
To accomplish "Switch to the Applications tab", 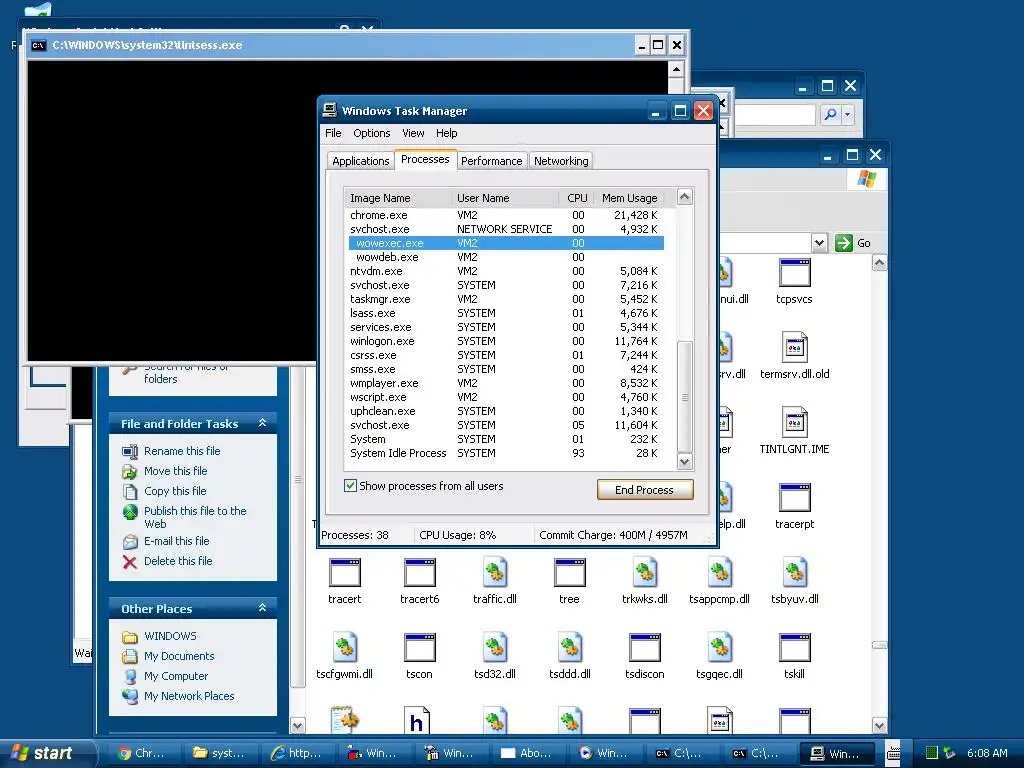I will click(x=360, y=161).
